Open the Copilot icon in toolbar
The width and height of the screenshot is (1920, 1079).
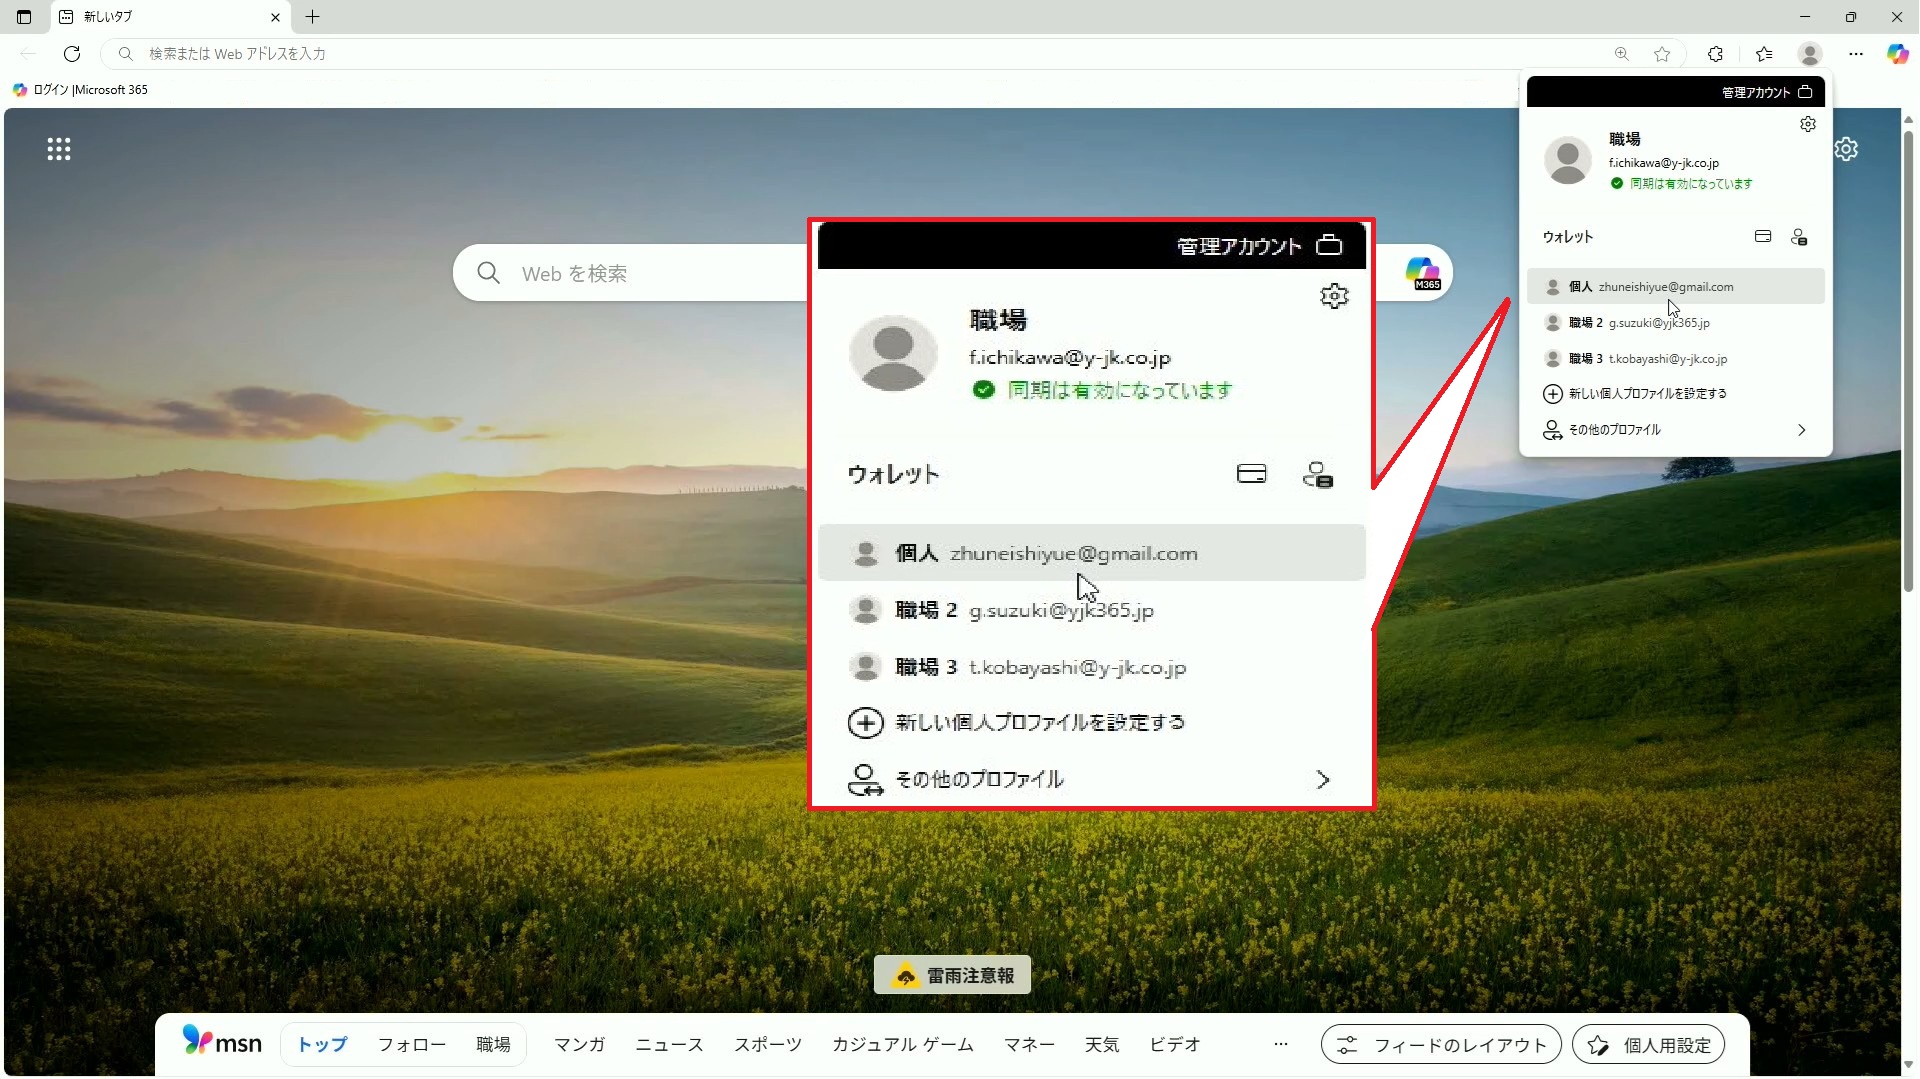(1897, 54)
